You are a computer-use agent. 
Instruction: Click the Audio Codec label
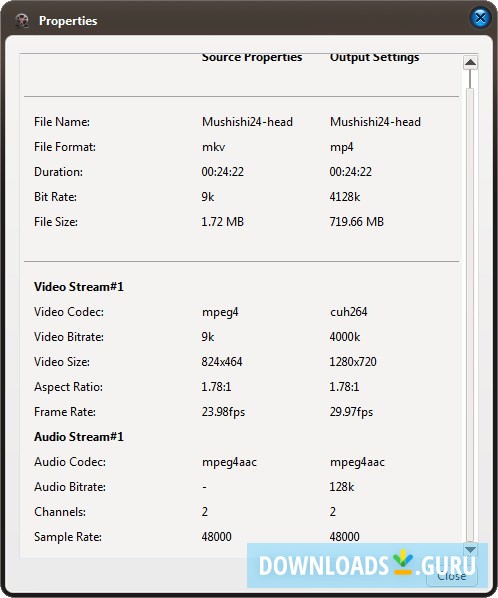70,462
